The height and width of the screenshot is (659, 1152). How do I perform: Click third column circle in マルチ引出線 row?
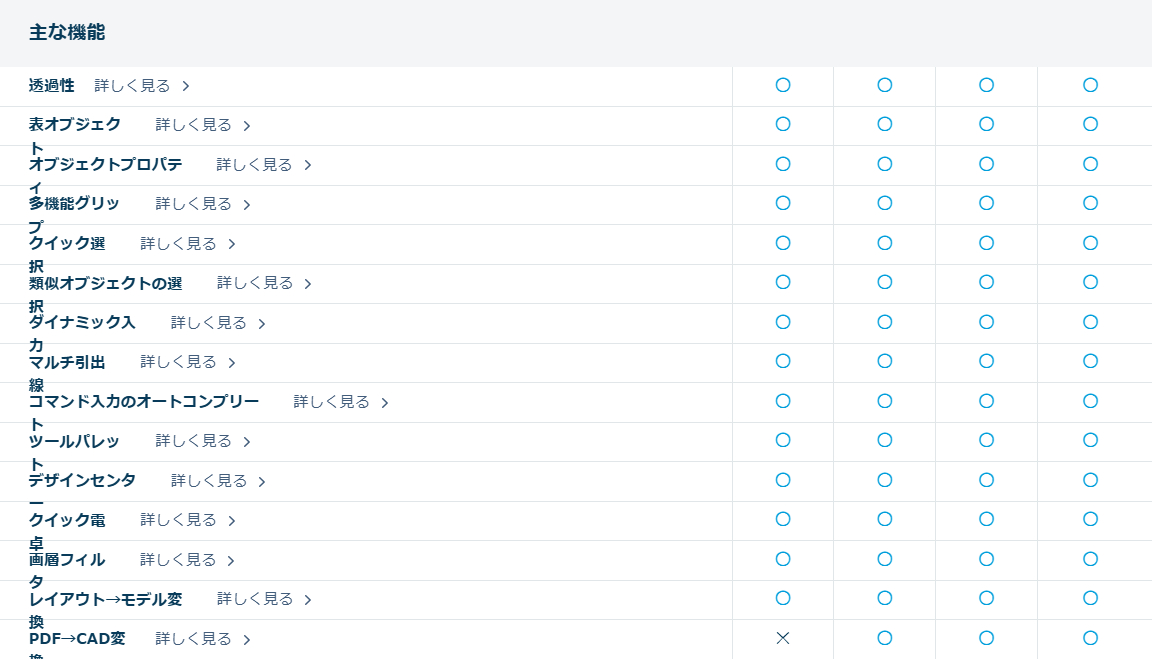coord(986,361)
